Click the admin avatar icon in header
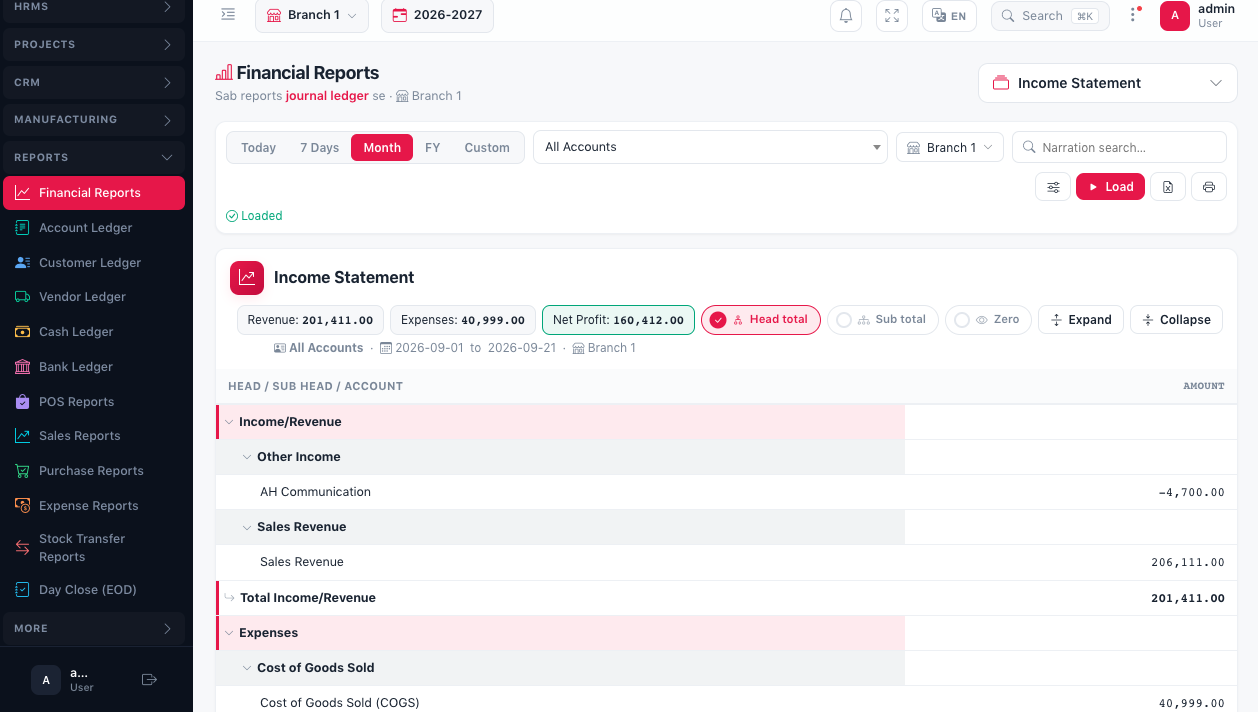 click(x=1175, y=16)
